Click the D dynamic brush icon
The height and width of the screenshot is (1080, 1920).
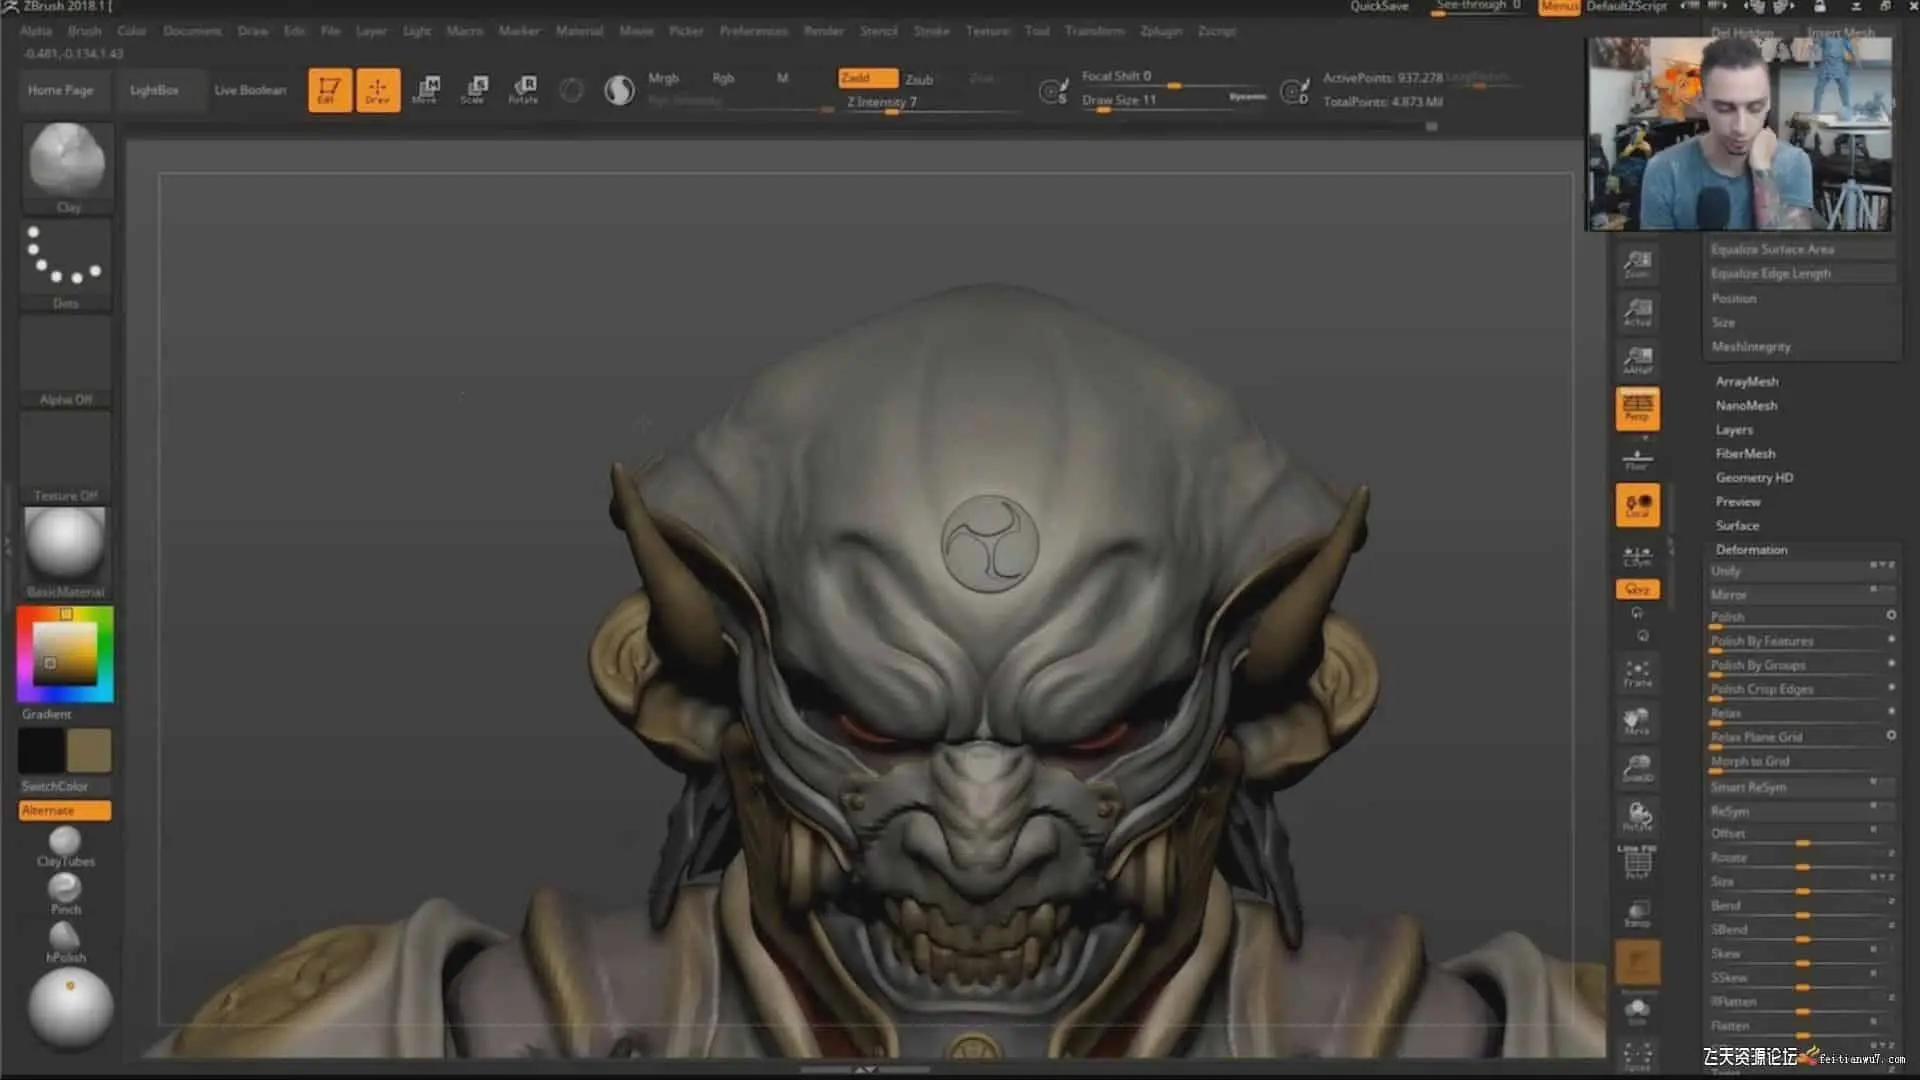tap(1294, 92)
